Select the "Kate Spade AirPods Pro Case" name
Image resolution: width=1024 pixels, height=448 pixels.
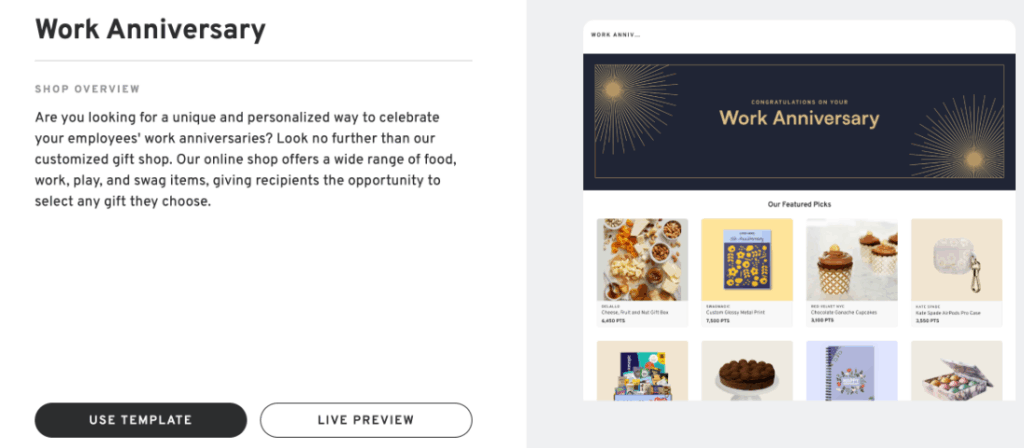pos(948,312)
